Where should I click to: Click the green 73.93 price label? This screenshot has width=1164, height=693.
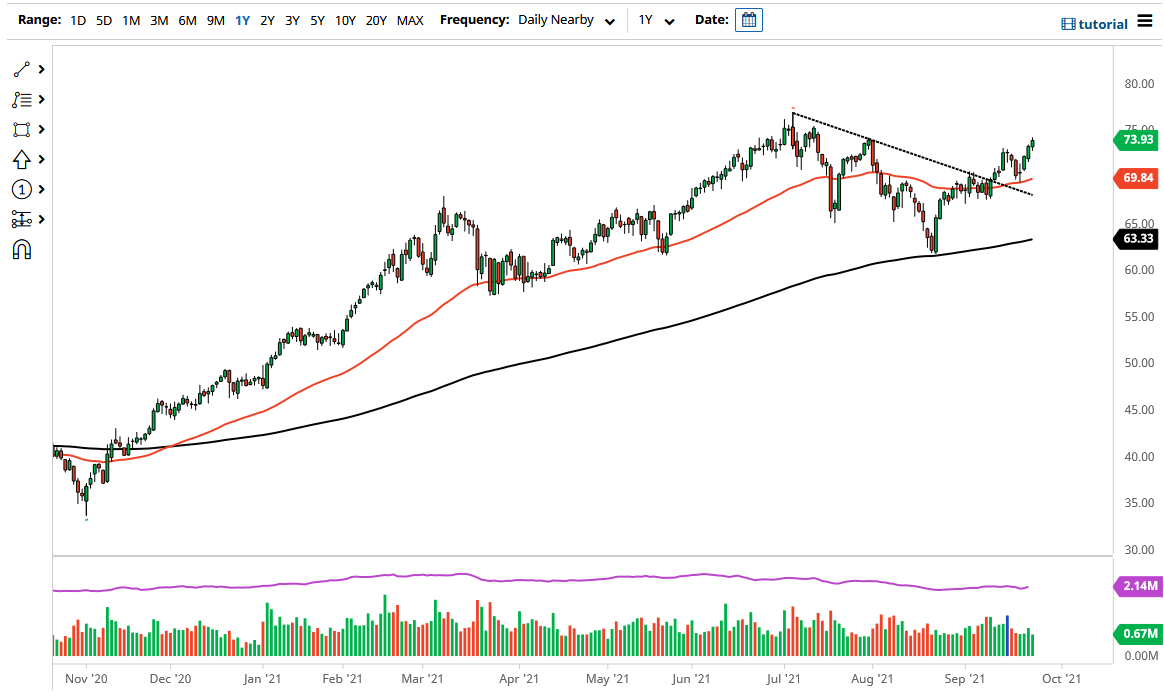[1138, 141]
